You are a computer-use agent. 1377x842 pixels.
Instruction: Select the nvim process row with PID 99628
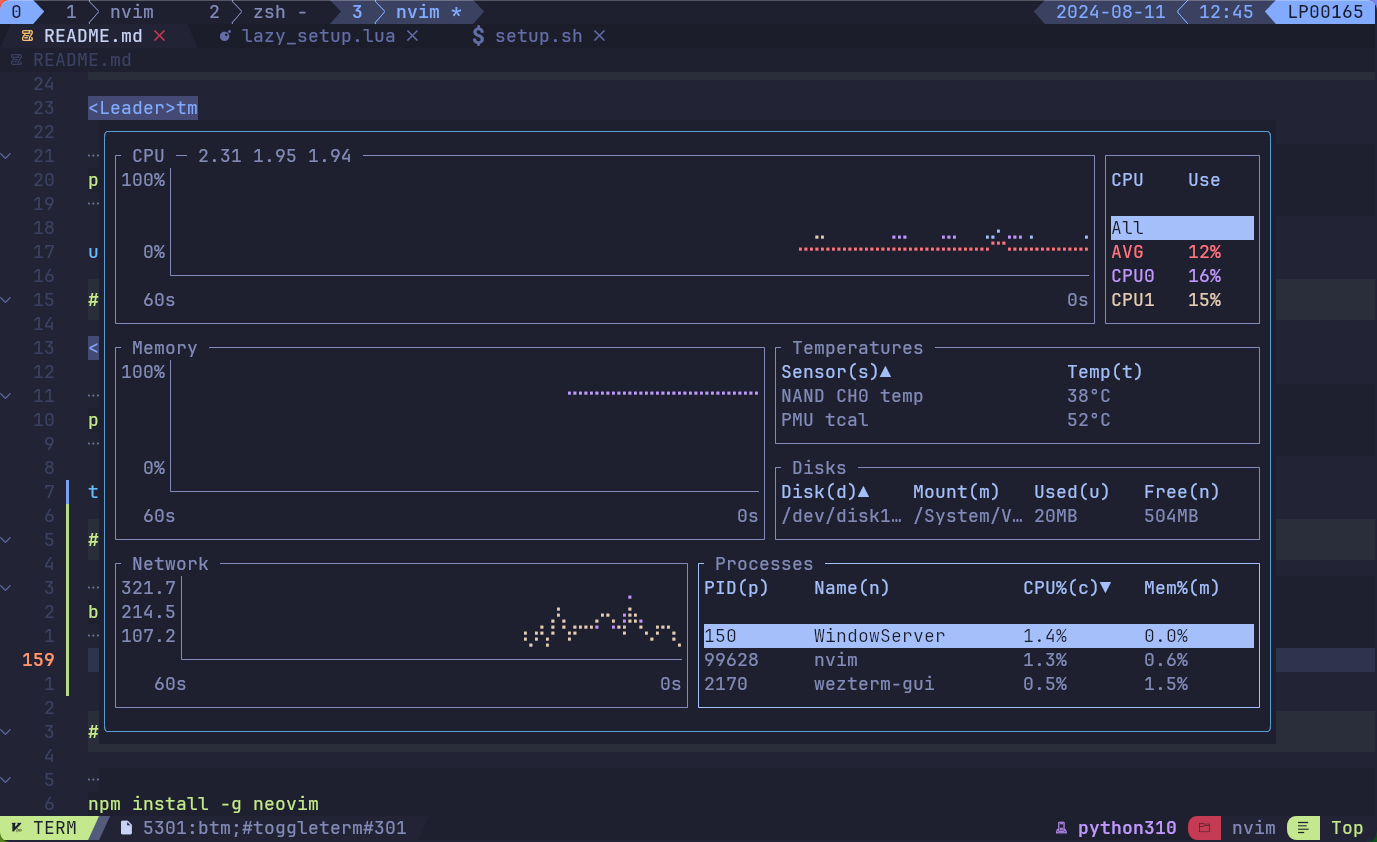[x=979, y=660]
